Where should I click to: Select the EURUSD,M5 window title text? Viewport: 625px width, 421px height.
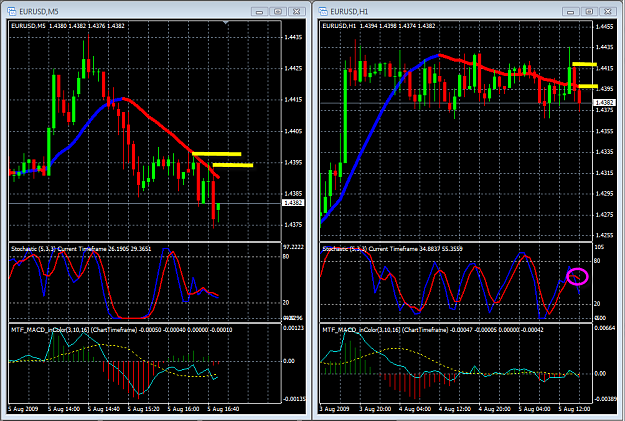click(x=39, y=12)
